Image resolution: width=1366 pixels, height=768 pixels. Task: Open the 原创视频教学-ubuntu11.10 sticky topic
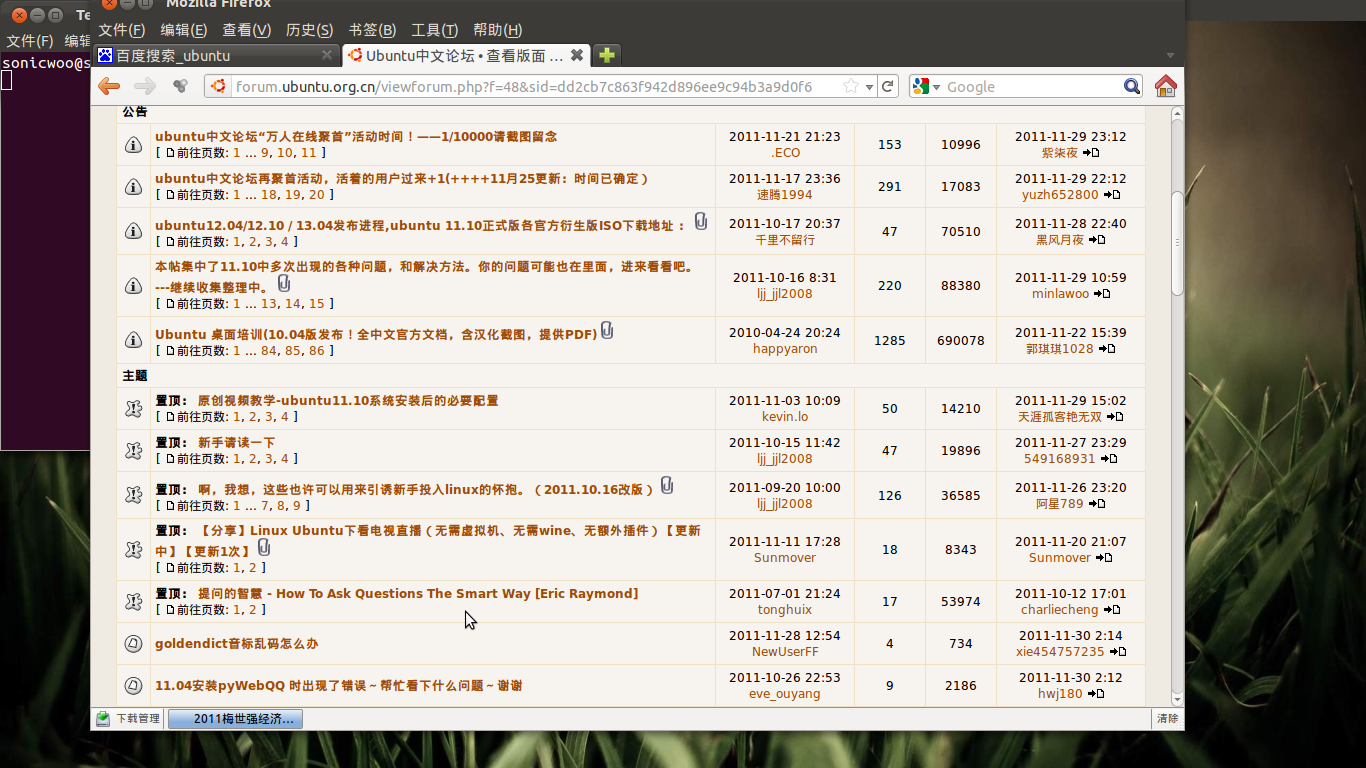(348, 400)
